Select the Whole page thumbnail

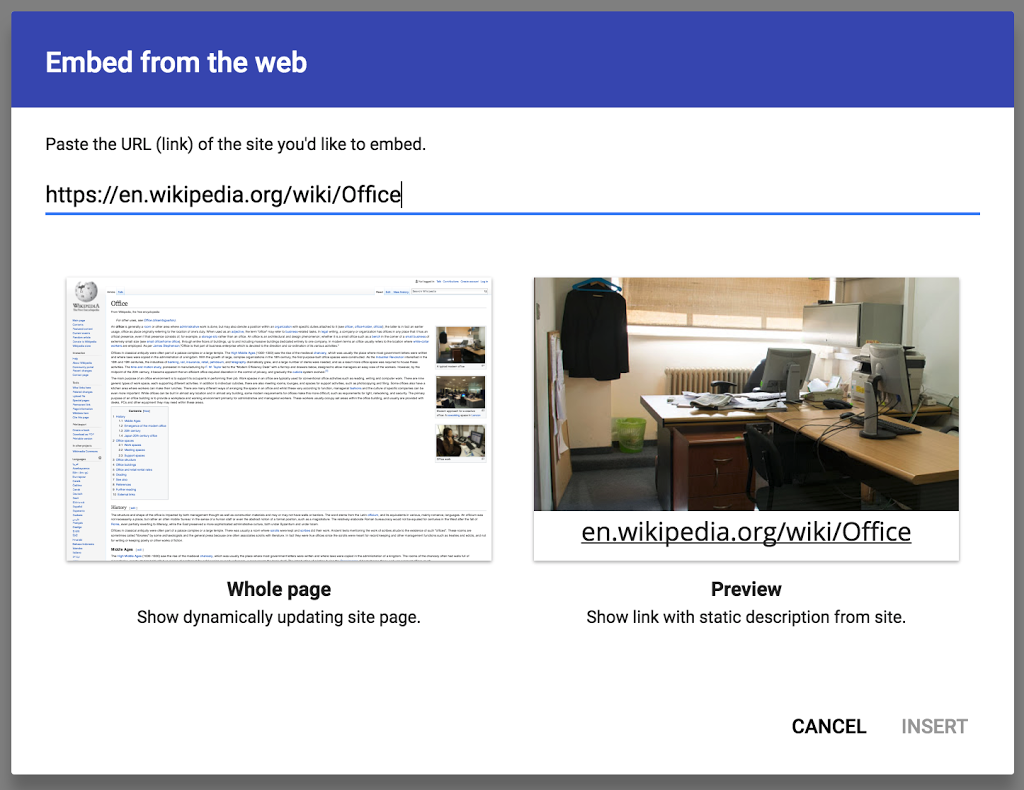click(279, 419)
